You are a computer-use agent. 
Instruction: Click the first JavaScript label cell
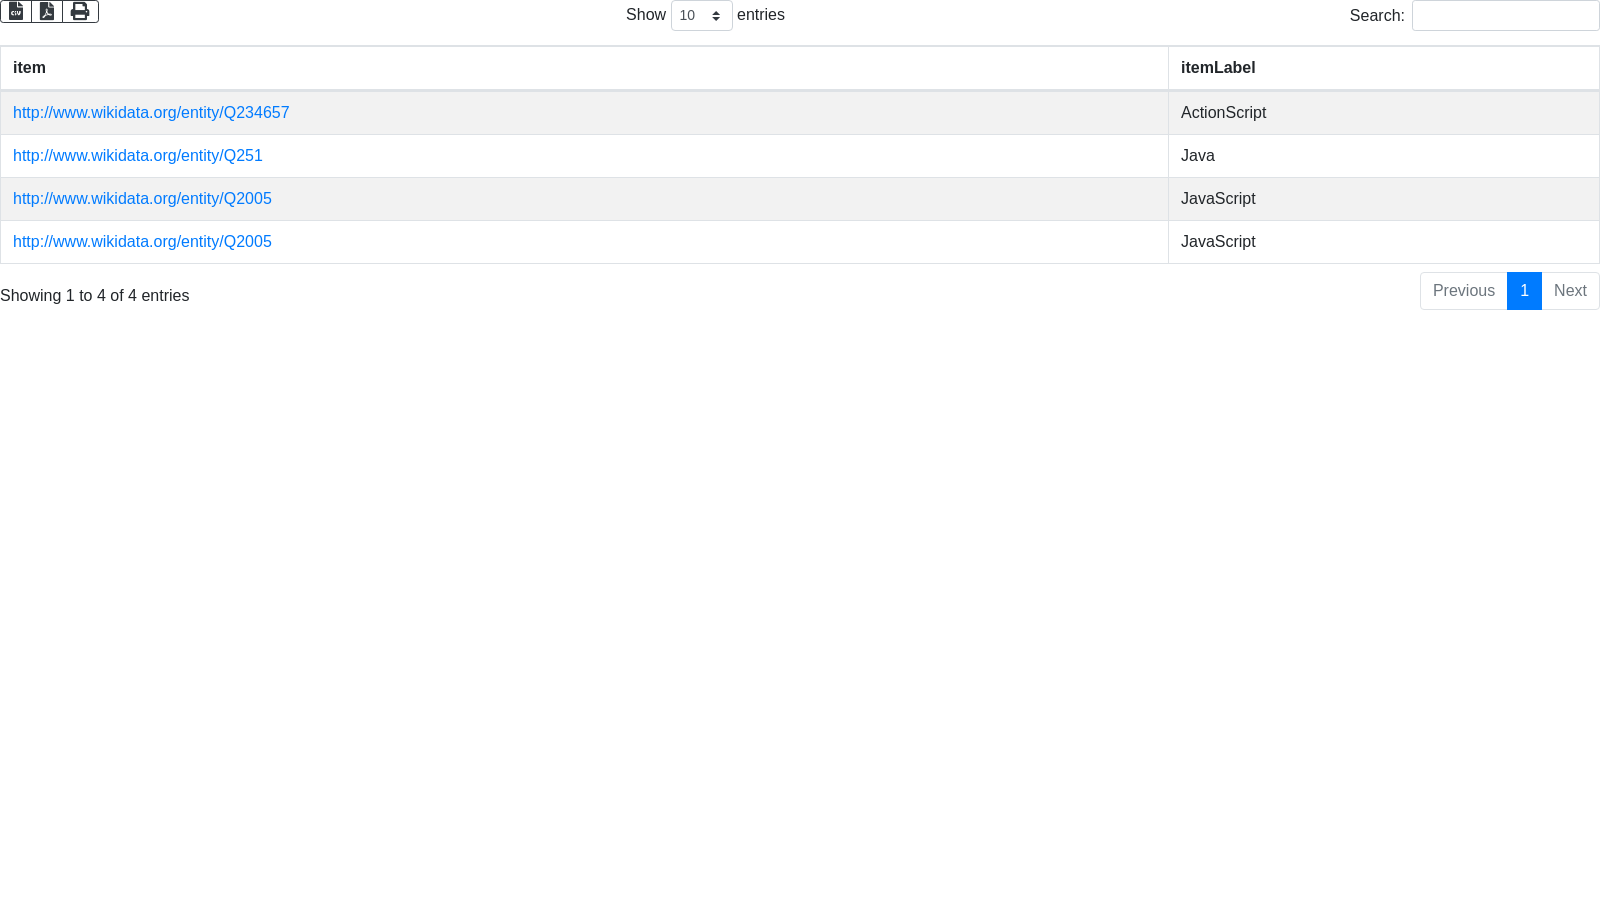(1217, 199)
